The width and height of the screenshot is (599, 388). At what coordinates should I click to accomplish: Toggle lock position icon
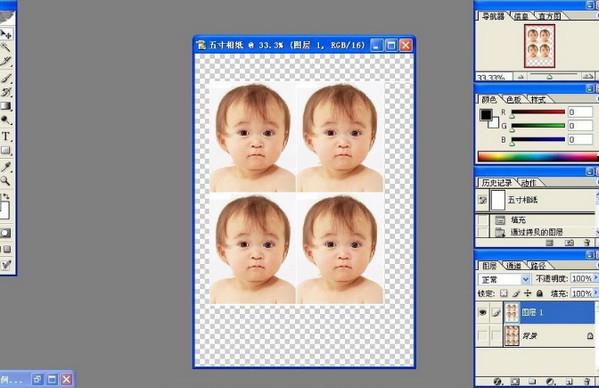pyautogui.click(x=528, y=293)
